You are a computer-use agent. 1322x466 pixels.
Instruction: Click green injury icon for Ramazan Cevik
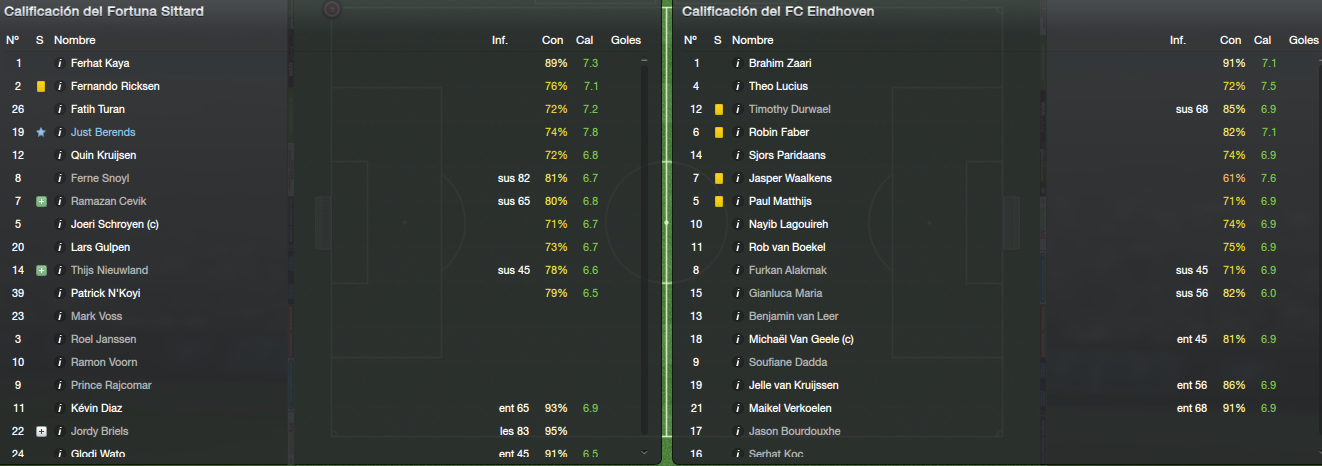[x=41, y=201]
